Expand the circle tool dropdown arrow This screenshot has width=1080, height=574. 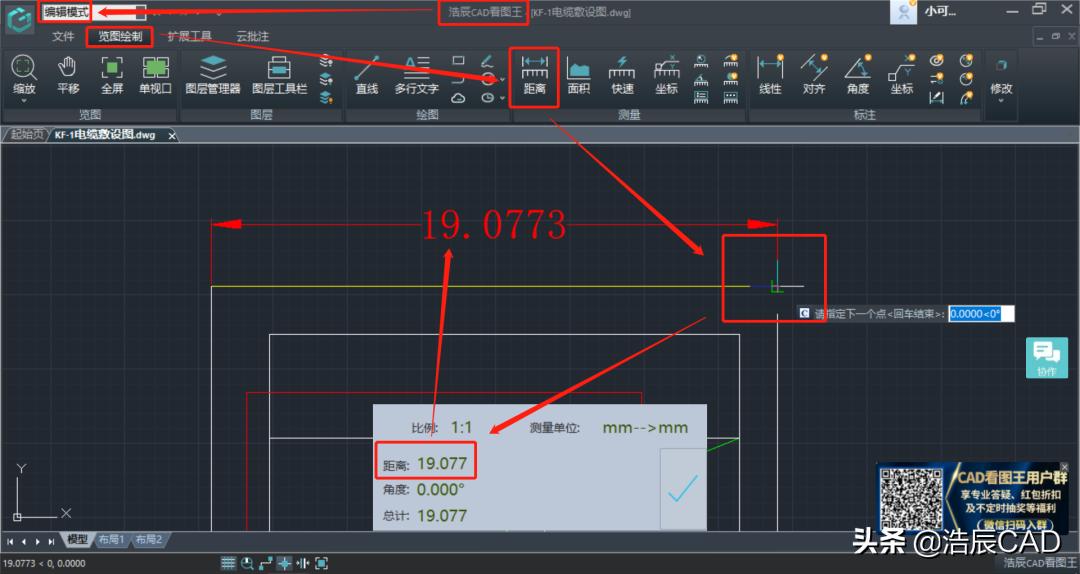[502, 80]
